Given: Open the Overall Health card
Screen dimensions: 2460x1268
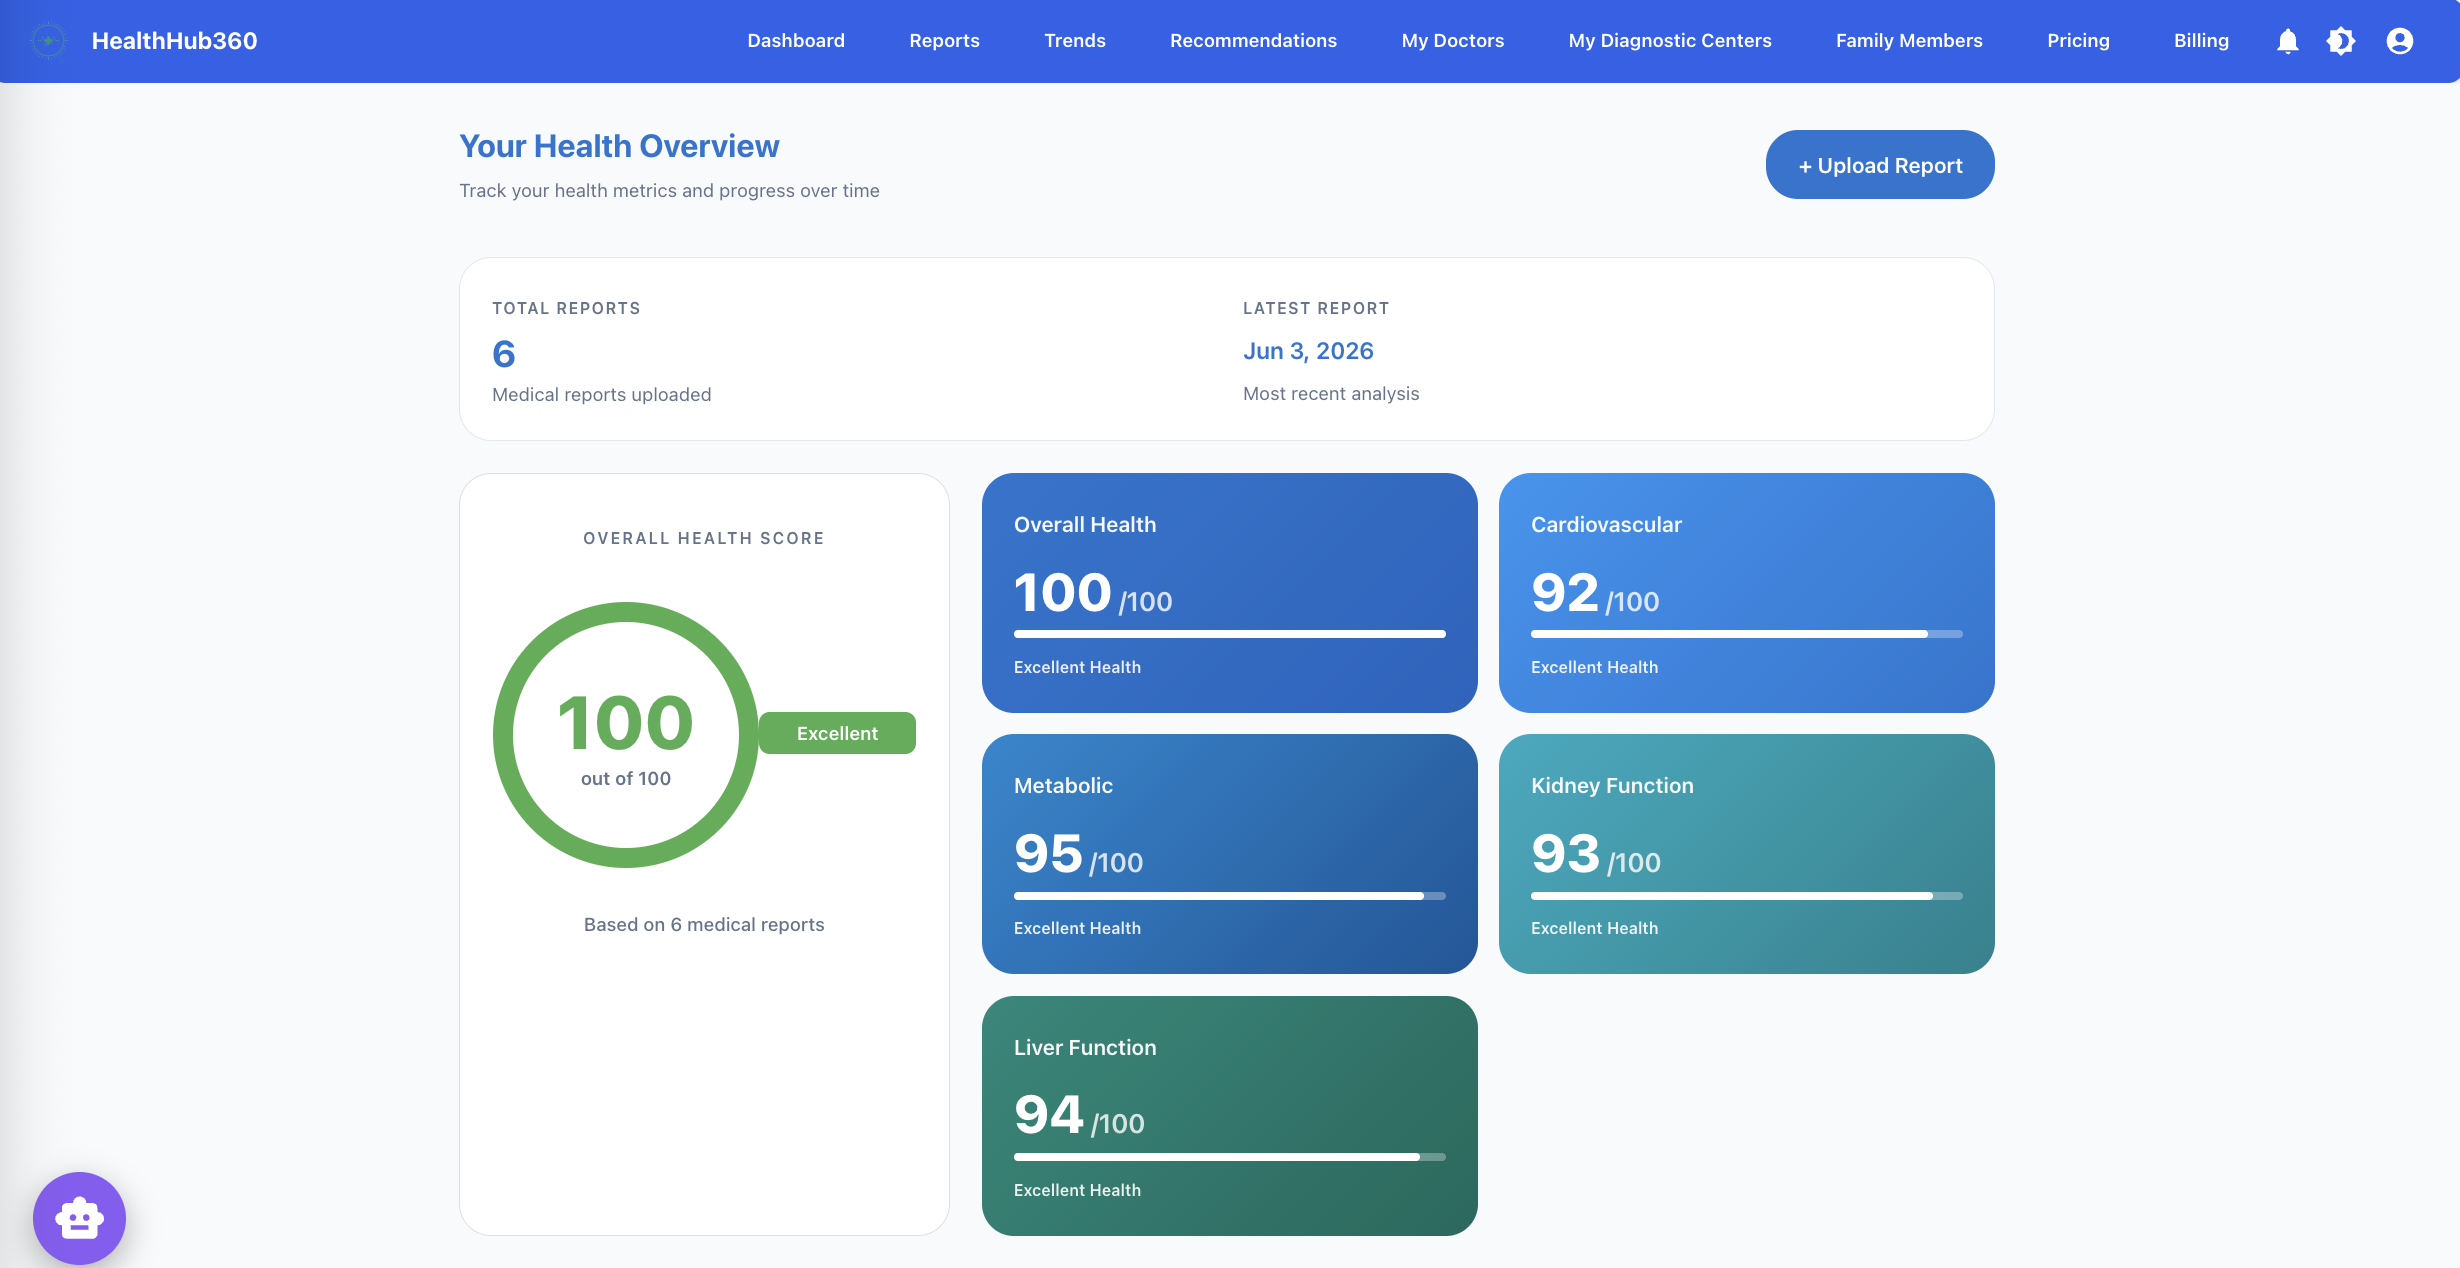Looking at the screenshot, I should click(1229, 593).
